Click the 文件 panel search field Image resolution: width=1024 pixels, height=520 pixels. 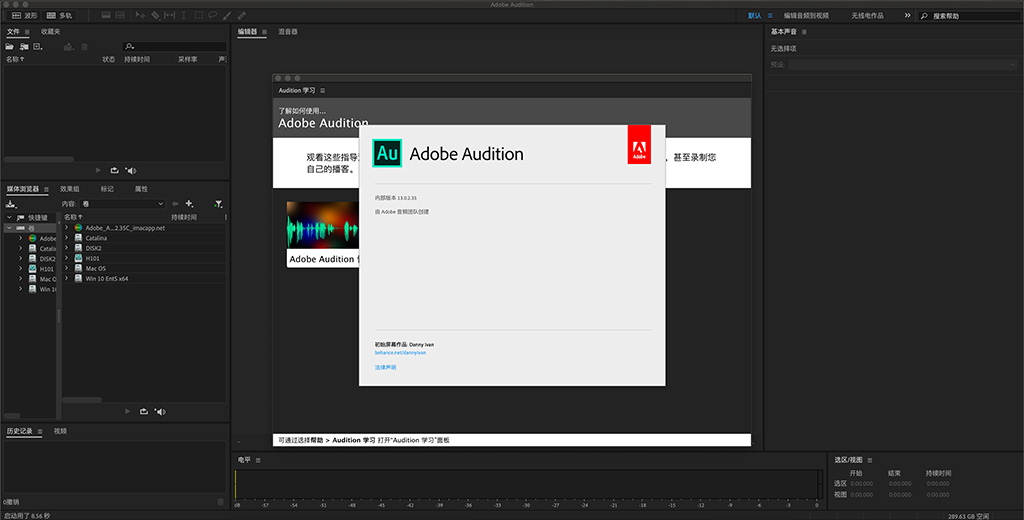pyautogui.click(x=174, y=46)
